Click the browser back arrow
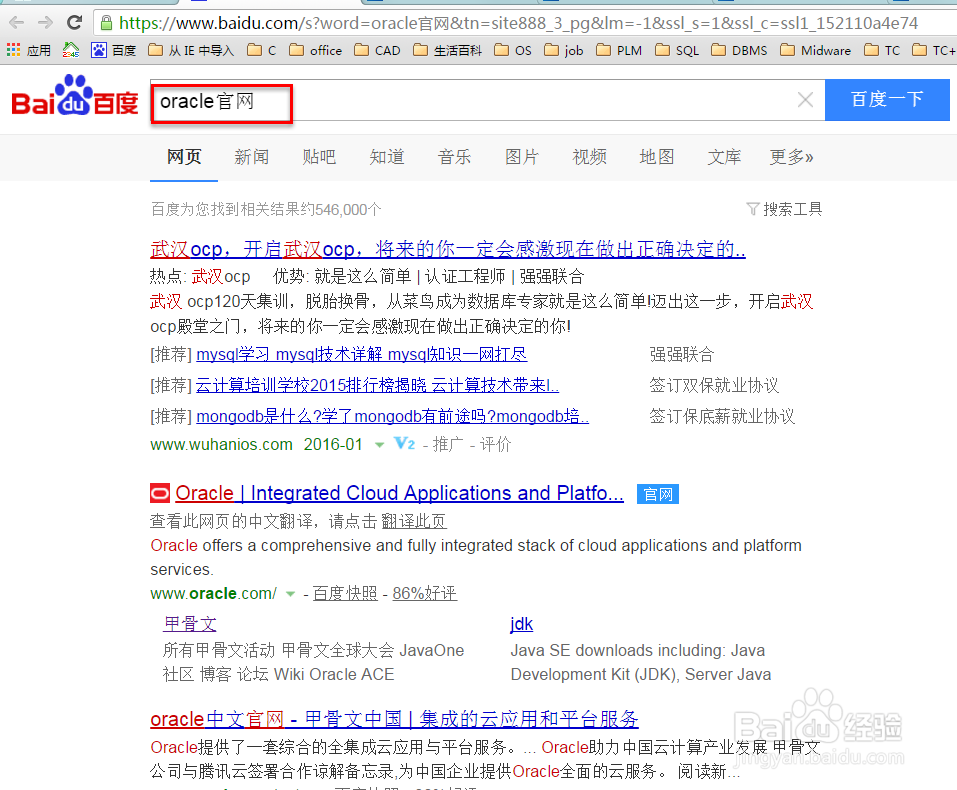957x790 pixels. pyautogui.click(x=16, y=23)
